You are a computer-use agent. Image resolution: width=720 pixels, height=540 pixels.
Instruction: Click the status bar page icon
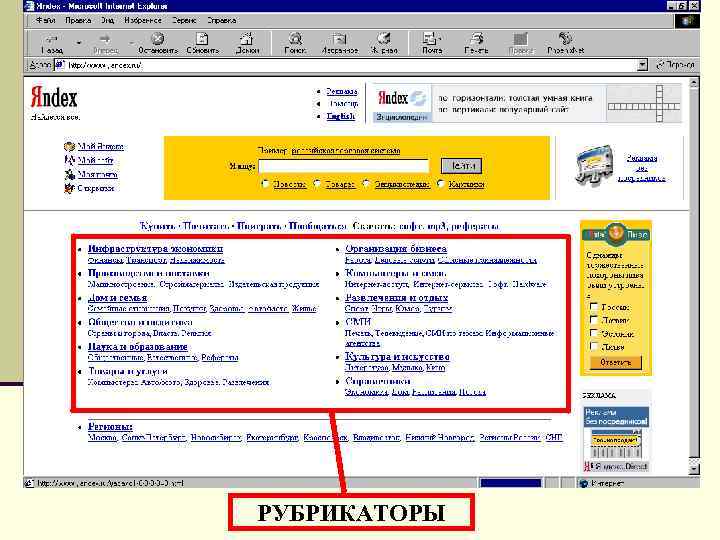pyautogui.click(x=29, y=483)
